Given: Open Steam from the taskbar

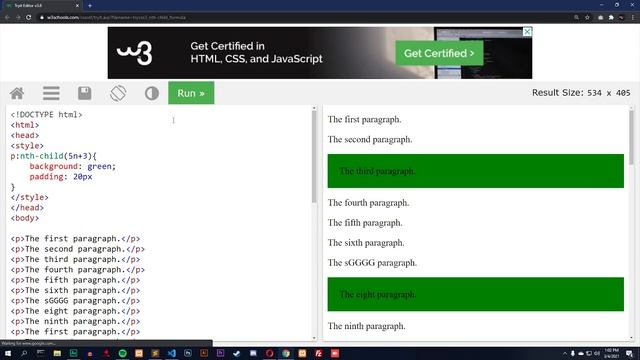Looking at the screenshot, I should pyautogui.click(x=237, y=353).
